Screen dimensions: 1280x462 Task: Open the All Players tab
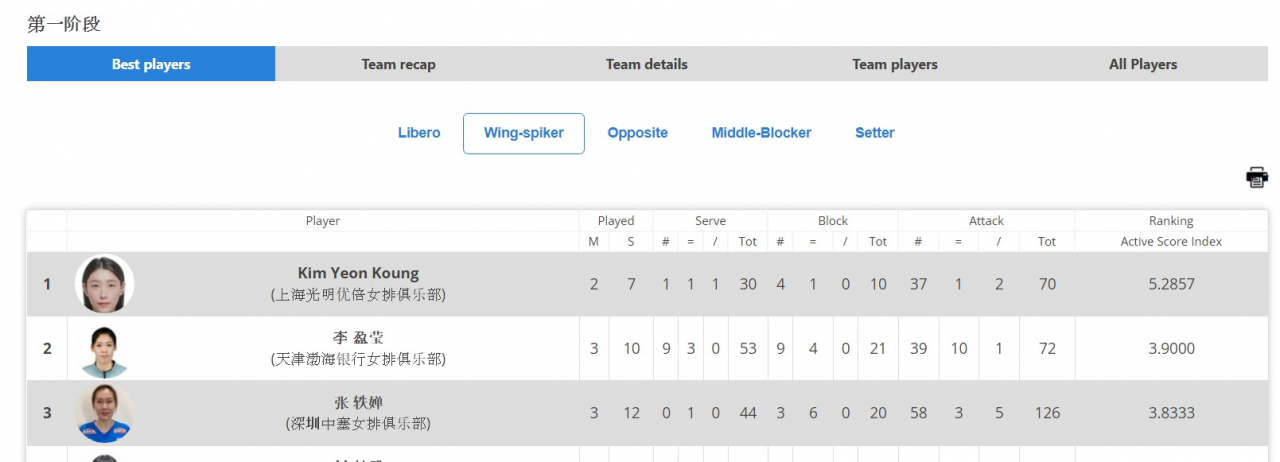pyautogui.click(x=1143, y=64)
